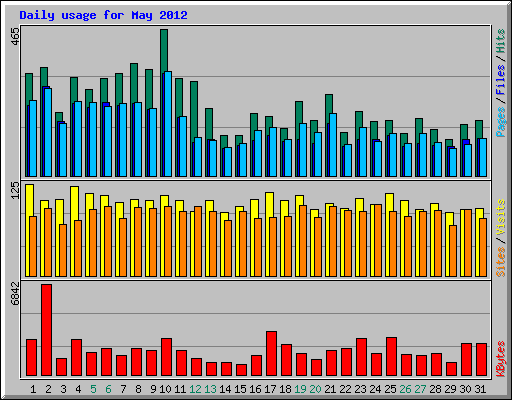Image resolution: width=512 pixels, height=400 pixels.
Task: Select the day 24 label on the x-axis
Action: 375,389
